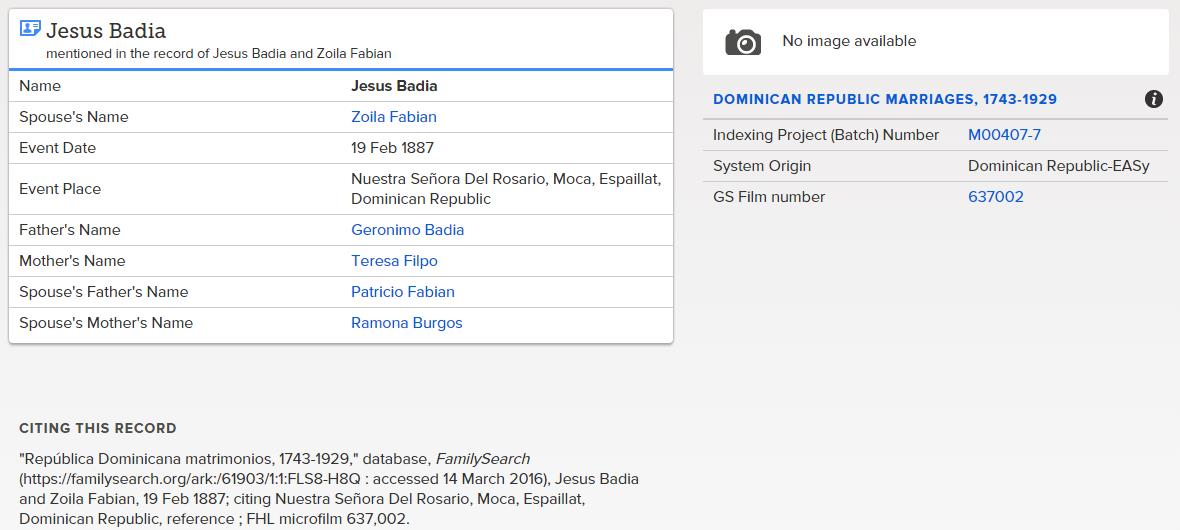Click the record card icon beside Jesus Badia
The height and width of the screenshot is (530, 1180).
[x=30, y=29]
